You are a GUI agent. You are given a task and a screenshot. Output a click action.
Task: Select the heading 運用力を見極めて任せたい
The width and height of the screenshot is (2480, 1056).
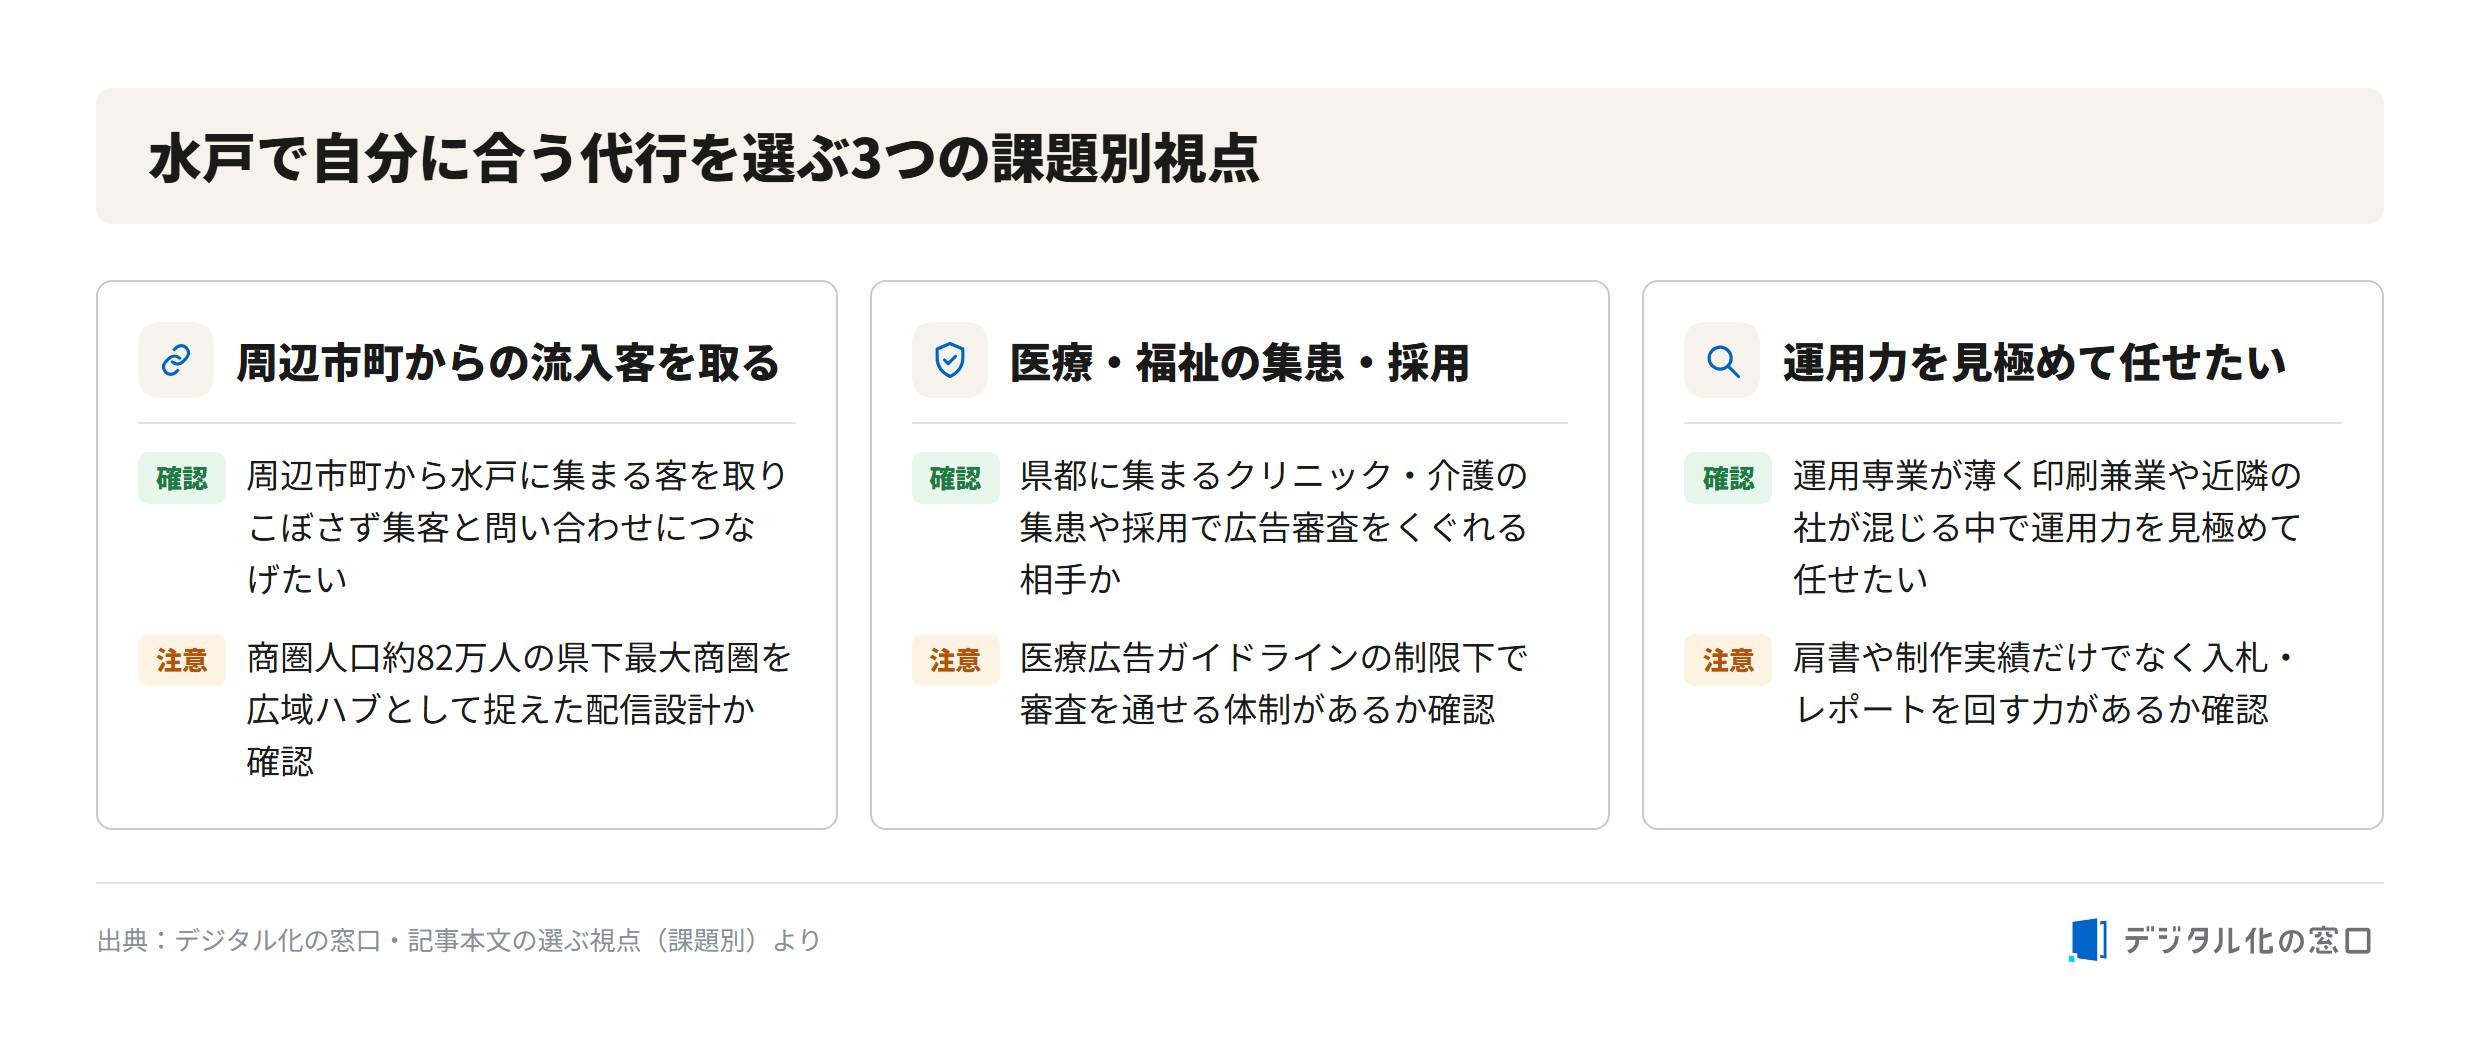(x=2034, y=362)
